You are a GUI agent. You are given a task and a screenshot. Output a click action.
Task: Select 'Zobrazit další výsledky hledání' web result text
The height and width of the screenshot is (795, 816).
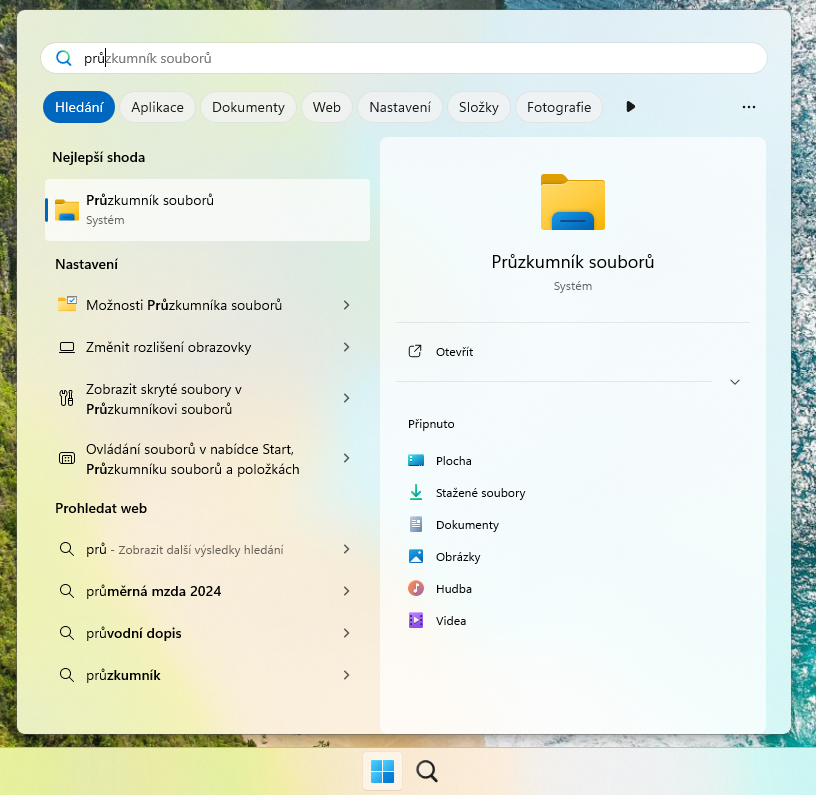201,550
